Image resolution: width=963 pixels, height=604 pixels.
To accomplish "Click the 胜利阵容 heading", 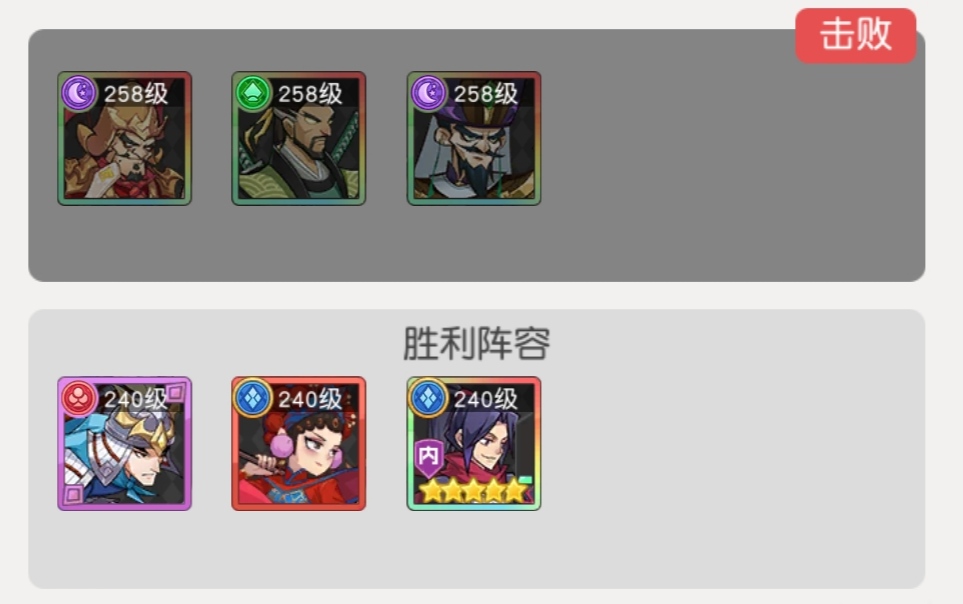I will [477, 343].
